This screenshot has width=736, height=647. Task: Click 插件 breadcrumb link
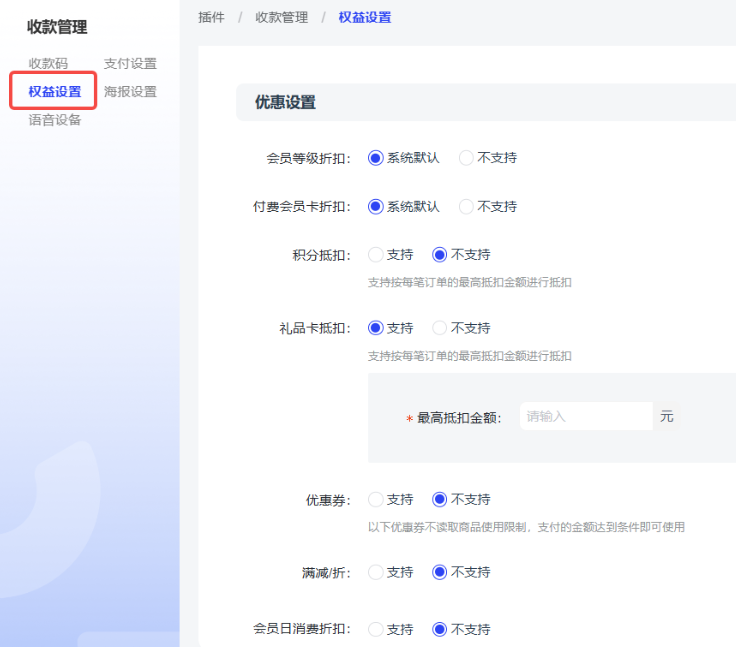pyautogui.click(x=211, y=17)
